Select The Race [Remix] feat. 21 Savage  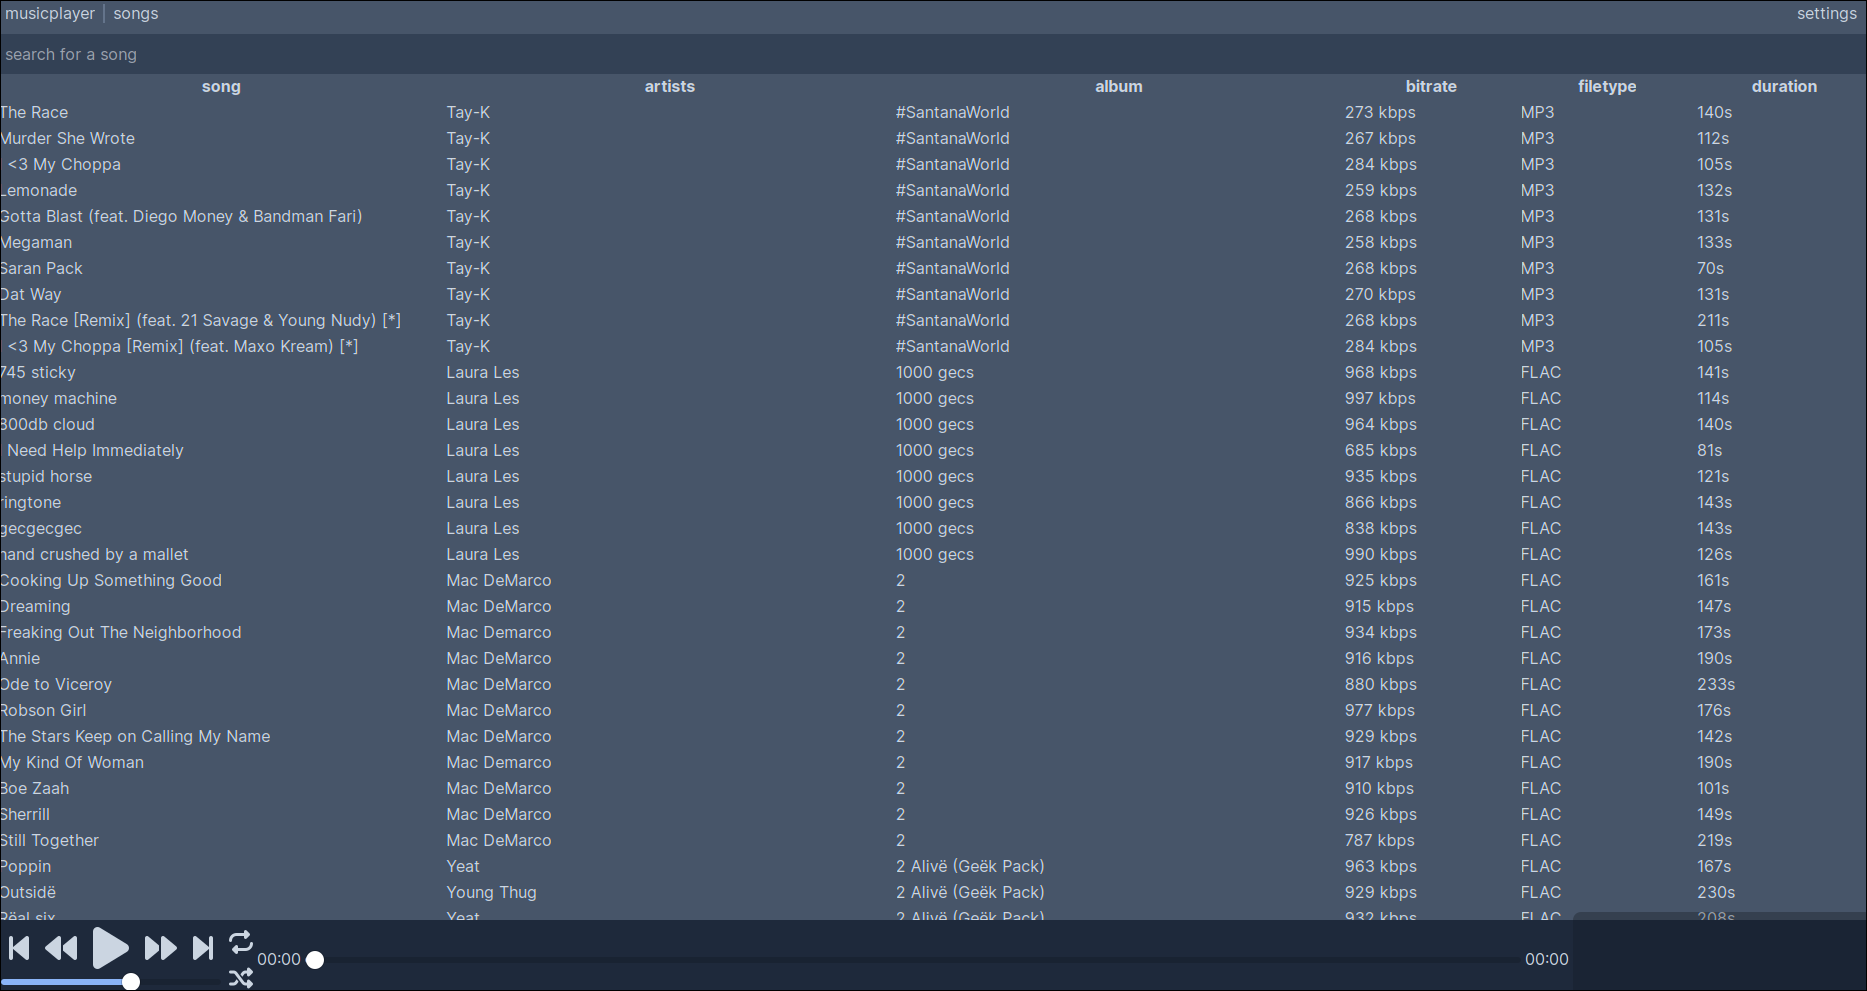[x=200, y=321]
